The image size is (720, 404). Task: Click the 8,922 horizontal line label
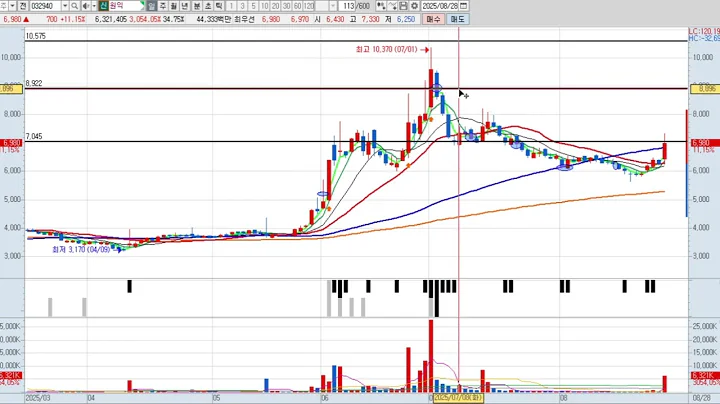[x=34, y=83]
